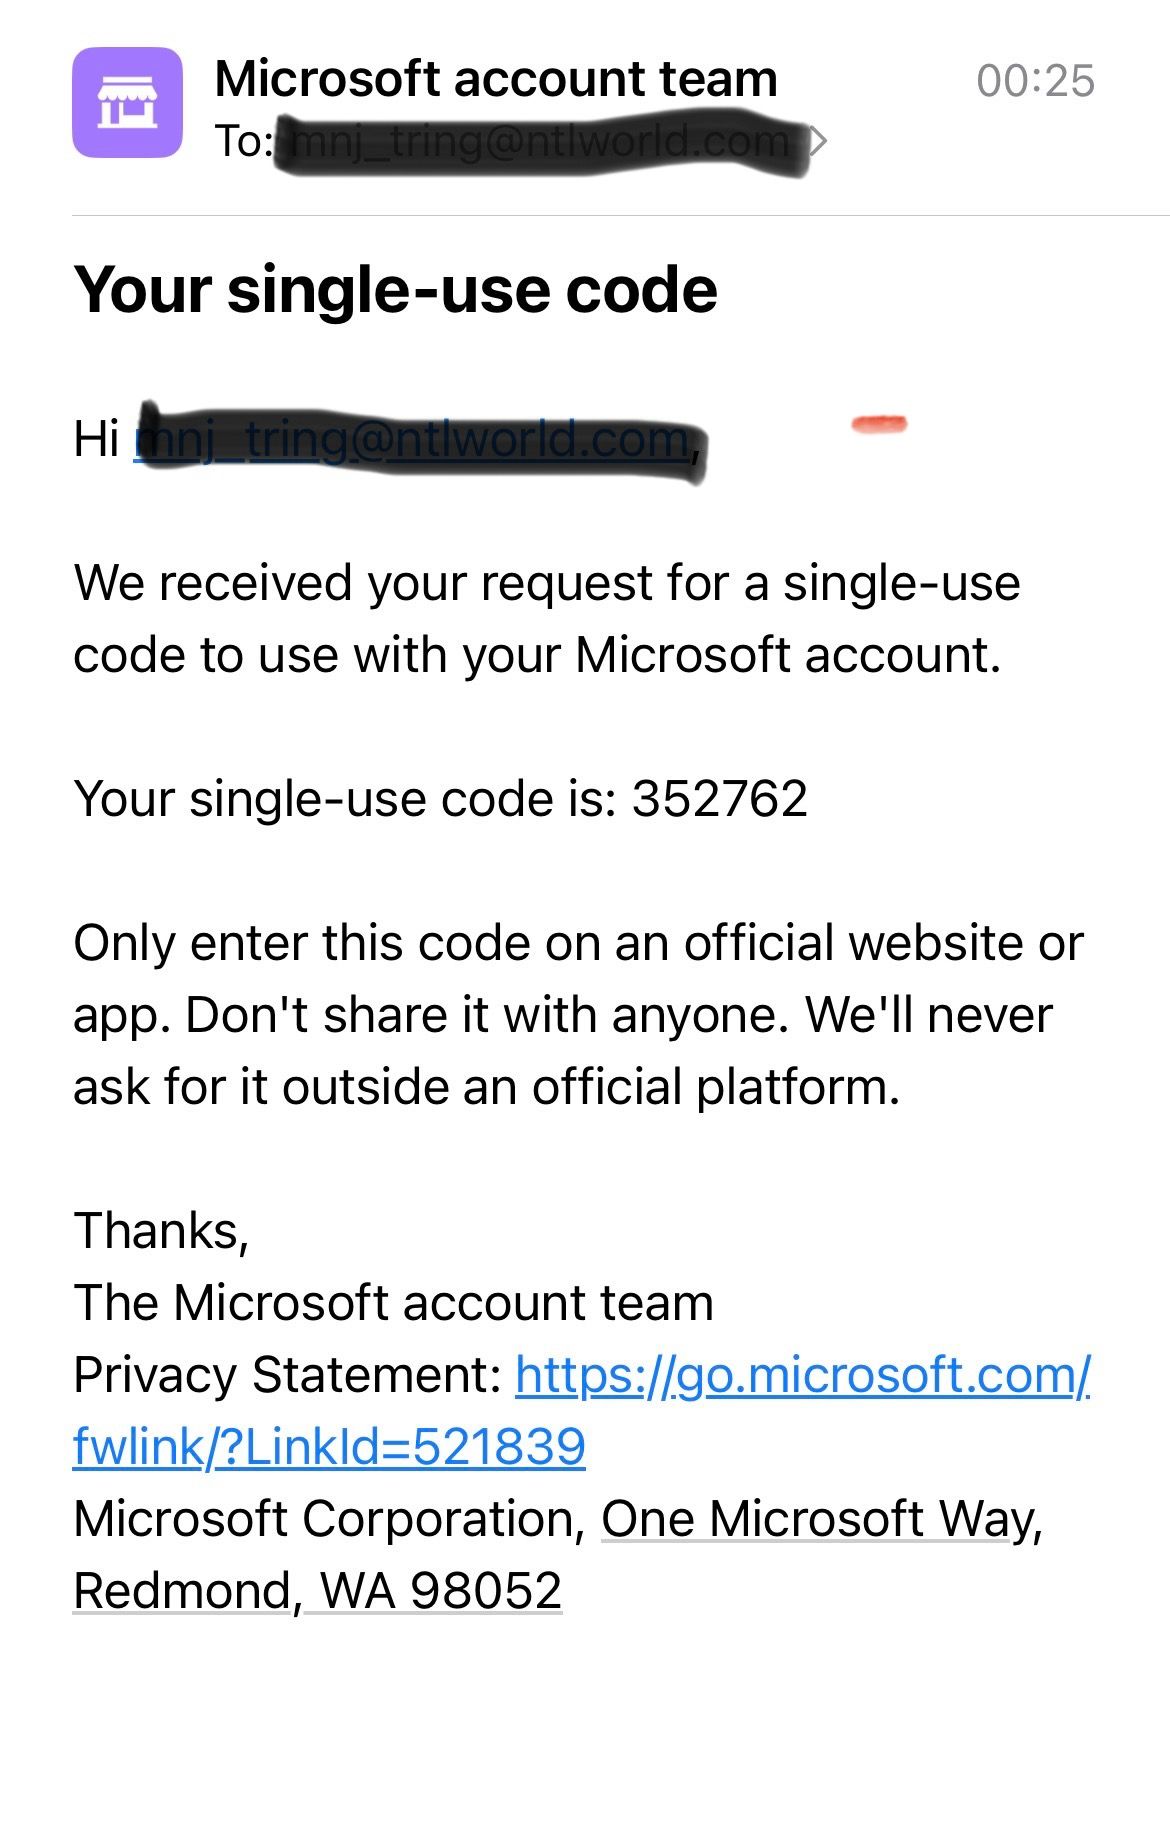Screen dimensions: 1170x1823
Task: Tap the "To:" label in header
Action: click(242, 141)
